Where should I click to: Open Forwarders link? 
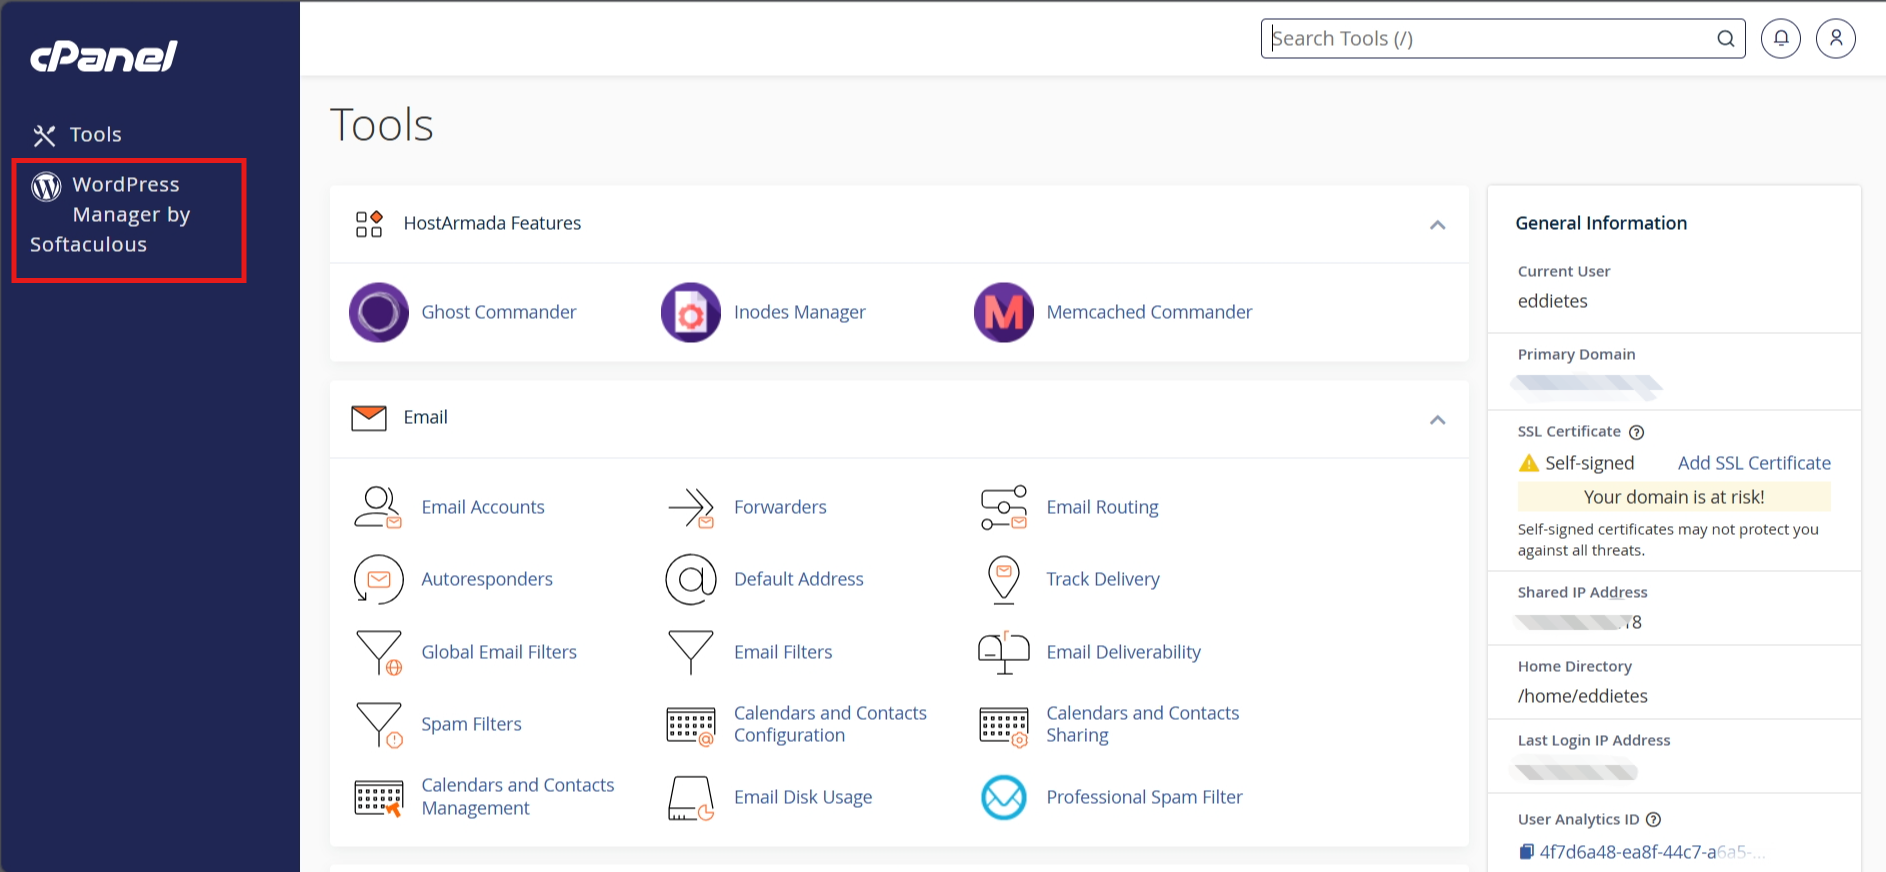[x=780, y=507]
